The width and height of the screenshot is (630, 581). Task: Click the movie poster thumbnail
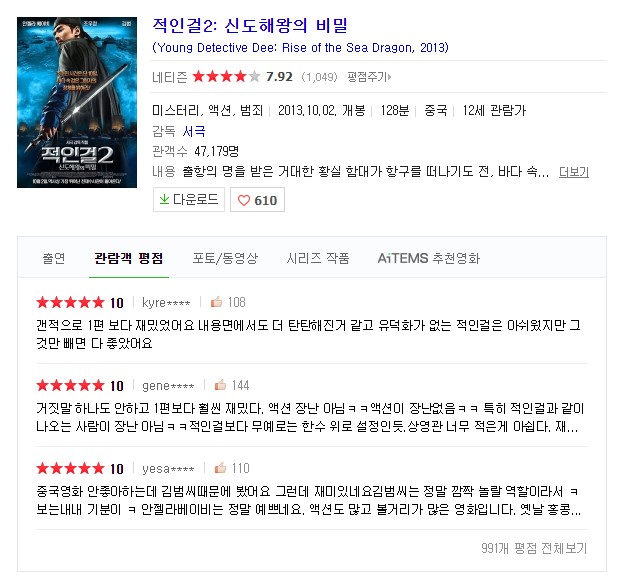click(77, 102)
